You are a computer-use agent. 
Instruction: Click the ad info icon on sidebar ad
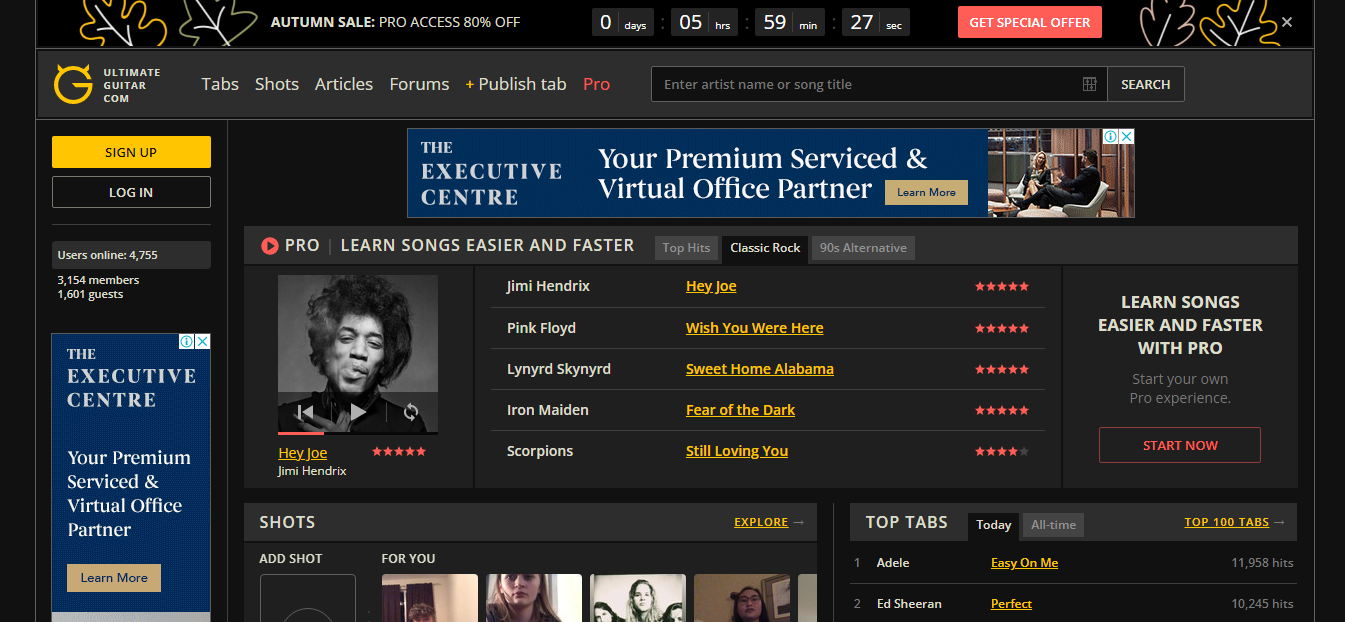point(186,341)
